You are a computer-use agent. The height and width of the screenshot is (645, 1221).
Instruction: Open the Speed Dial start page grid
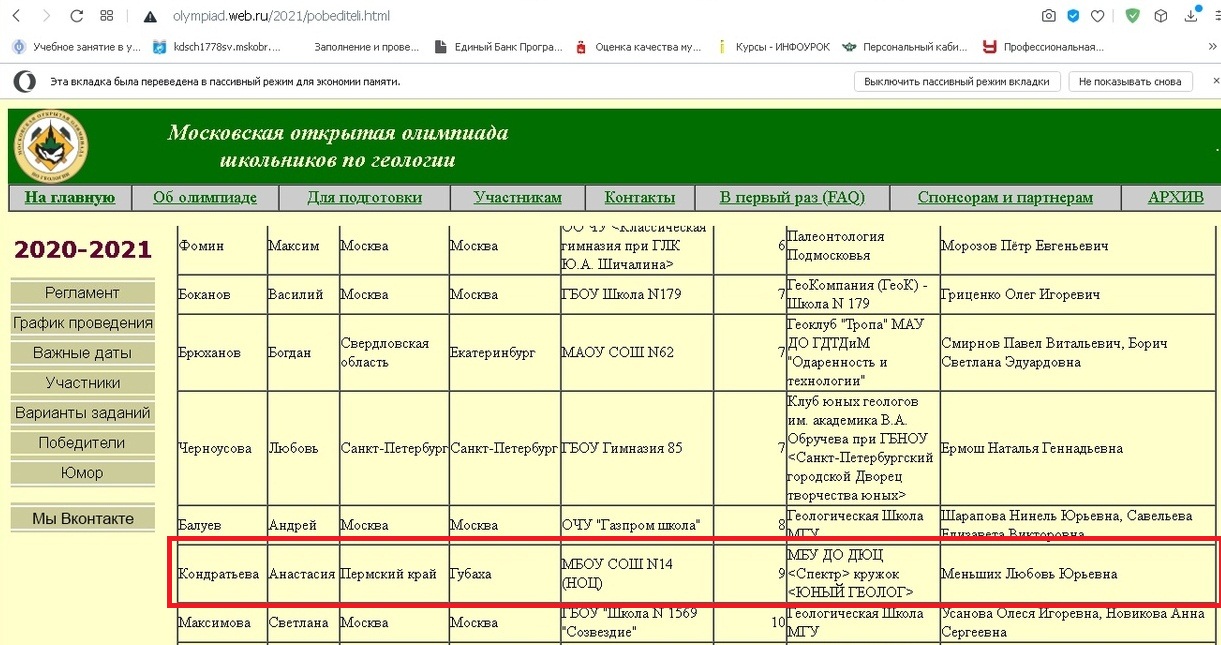pos(107,16)
